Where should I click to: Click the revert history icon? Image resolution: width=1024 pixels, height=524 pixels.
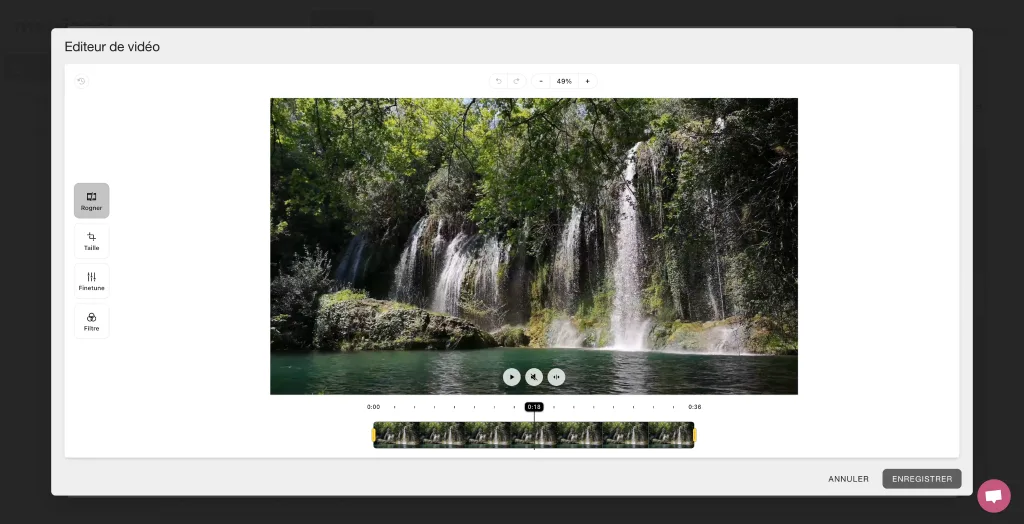(82, 81)
